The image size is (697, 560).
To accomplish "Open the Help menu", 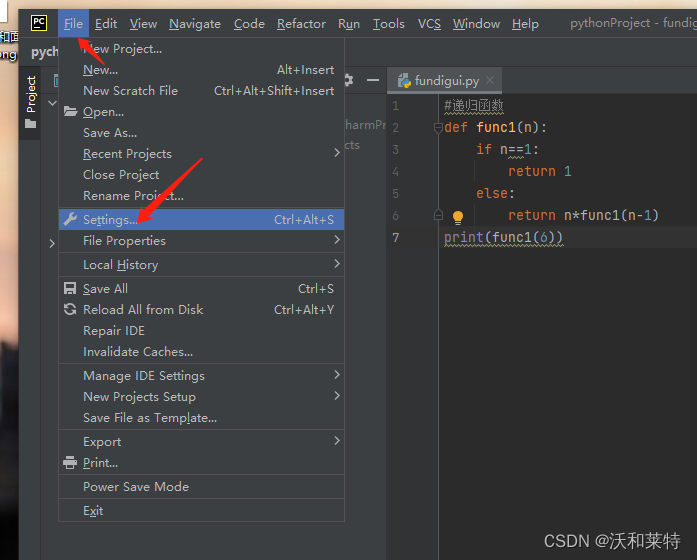I will click(525, 24).
